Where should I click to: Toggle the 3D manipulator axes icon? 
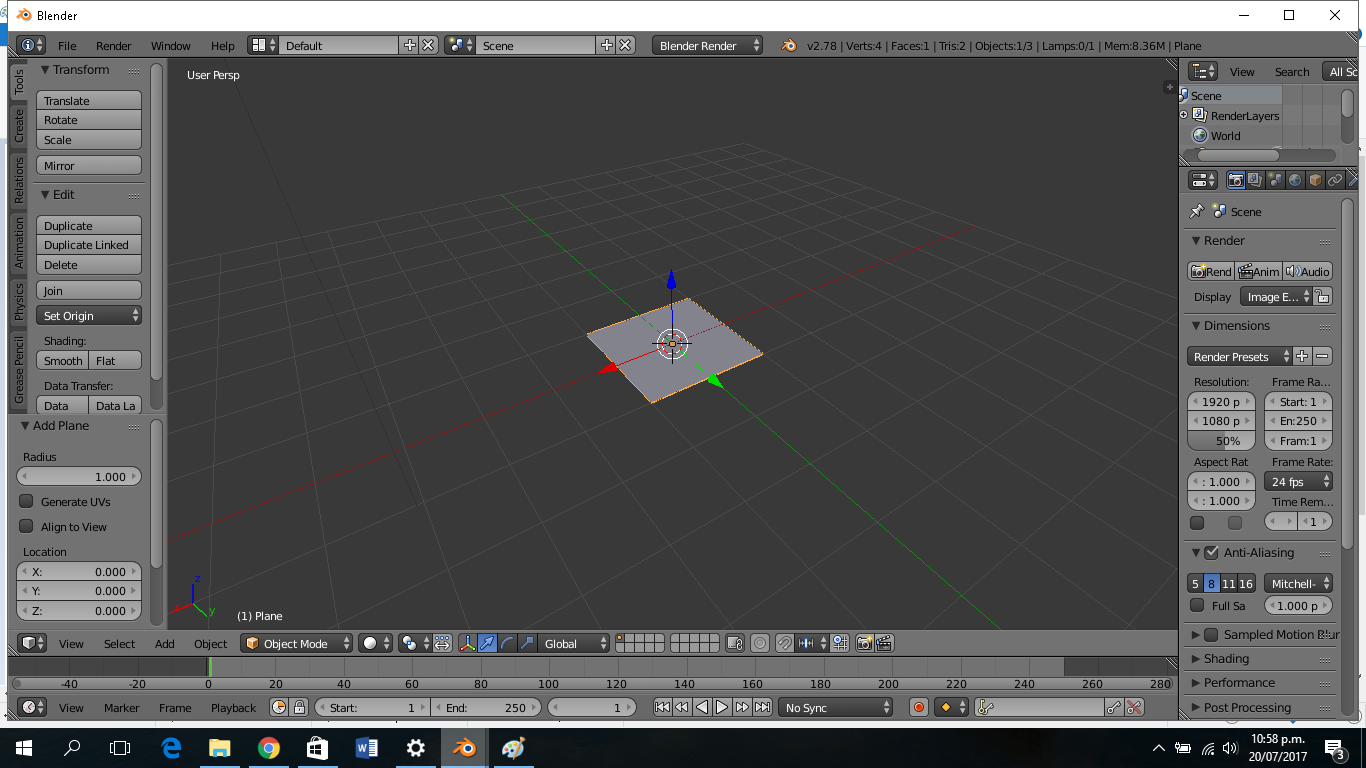(467, 644)
